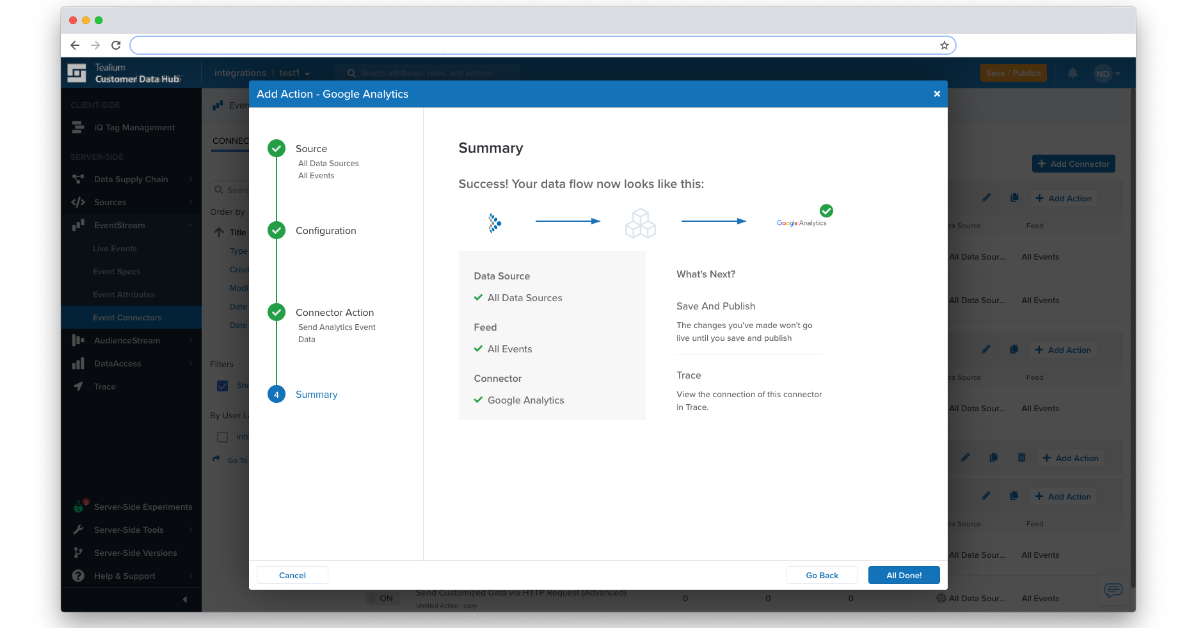
Task: Open the chat bubble widget
Action: [x=1112, y=588]
